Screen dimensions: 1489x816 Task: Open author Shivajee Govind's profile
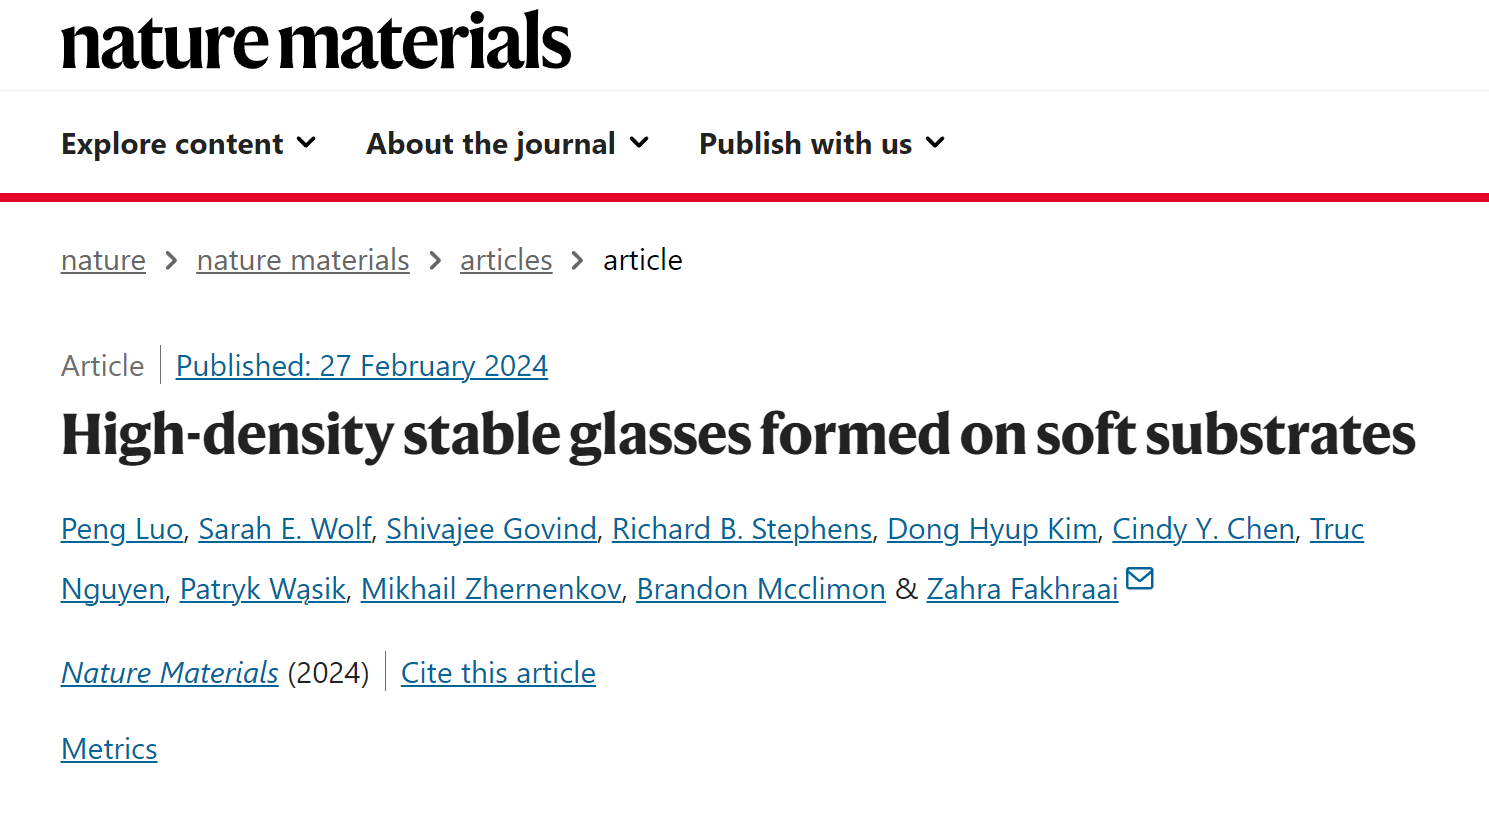(x=492, y=529)
